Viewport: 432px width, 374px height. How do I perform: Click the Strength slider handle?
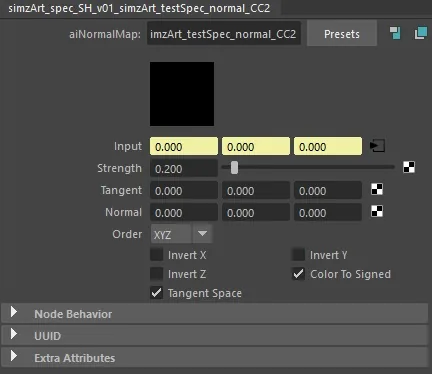(x=234, y=168)
